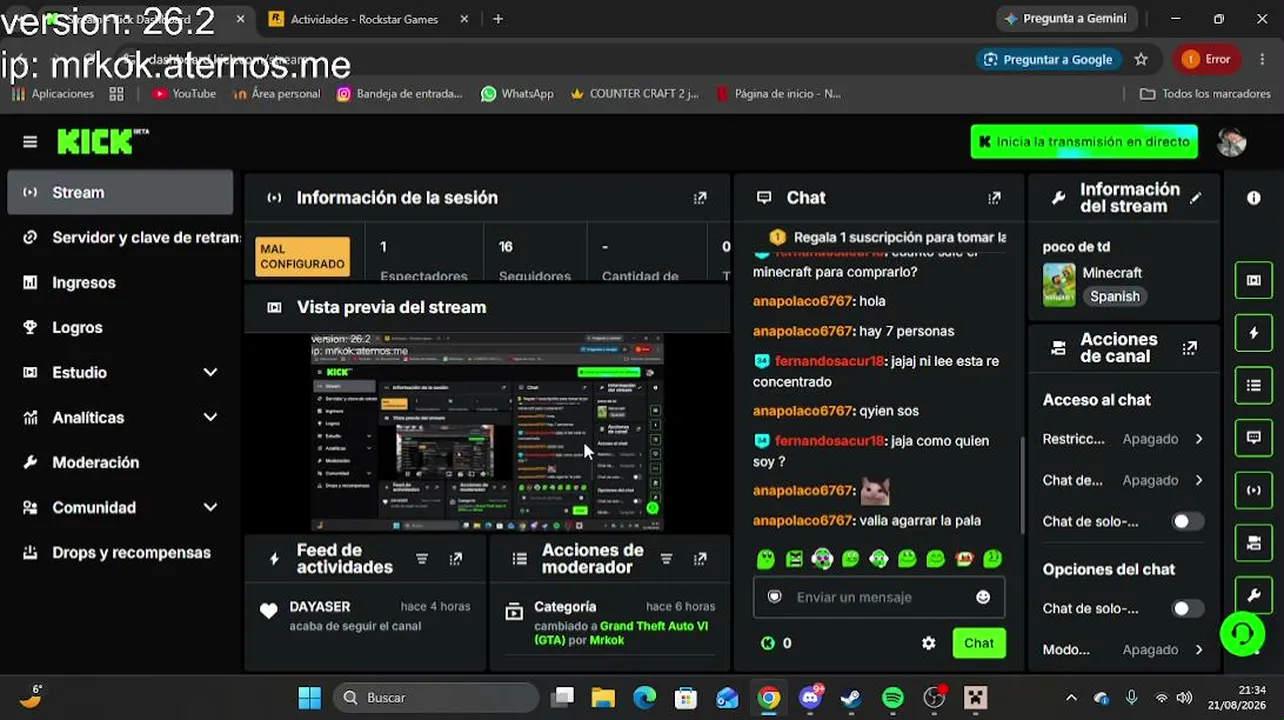Open the WhatsApp bookmark

click(517, 94)
